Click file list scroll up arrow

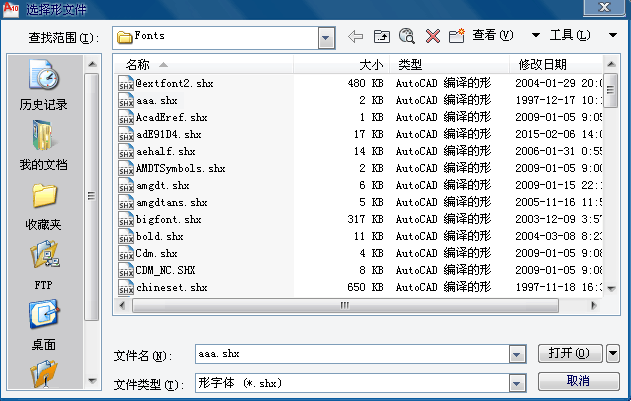coord(611,64)
